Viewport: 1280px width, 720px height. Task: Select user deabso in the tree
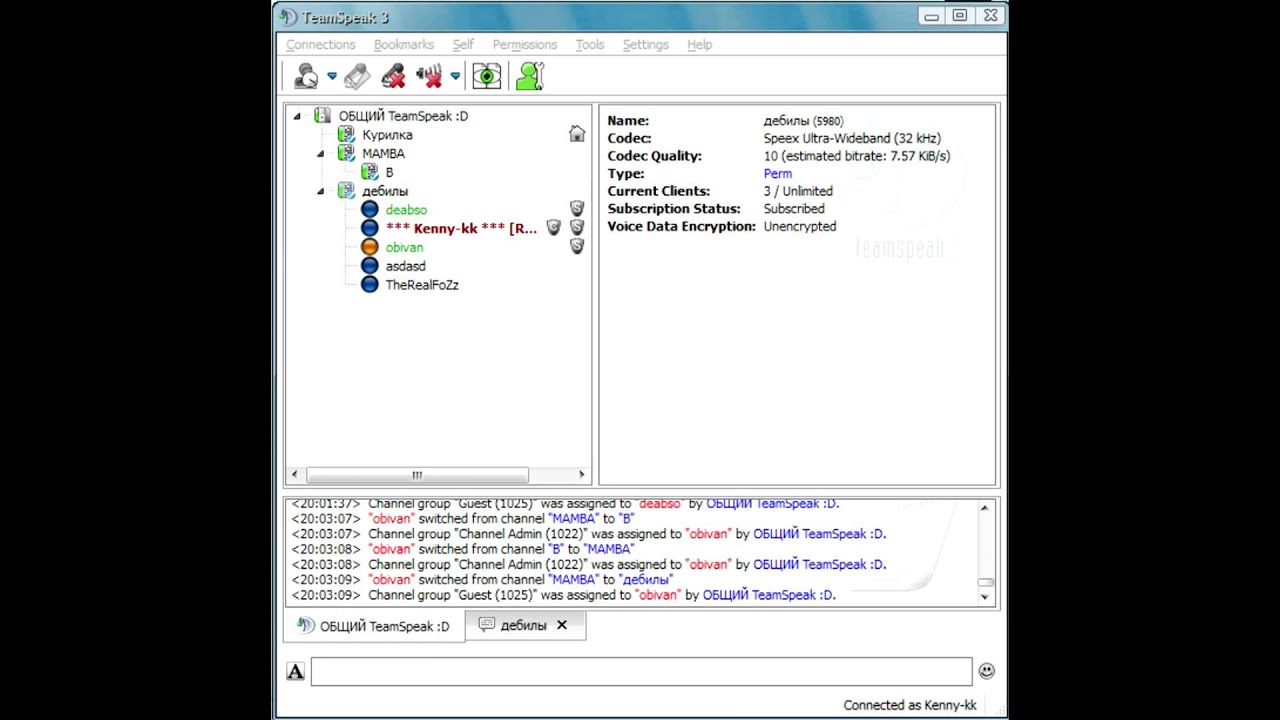(406, 210)
